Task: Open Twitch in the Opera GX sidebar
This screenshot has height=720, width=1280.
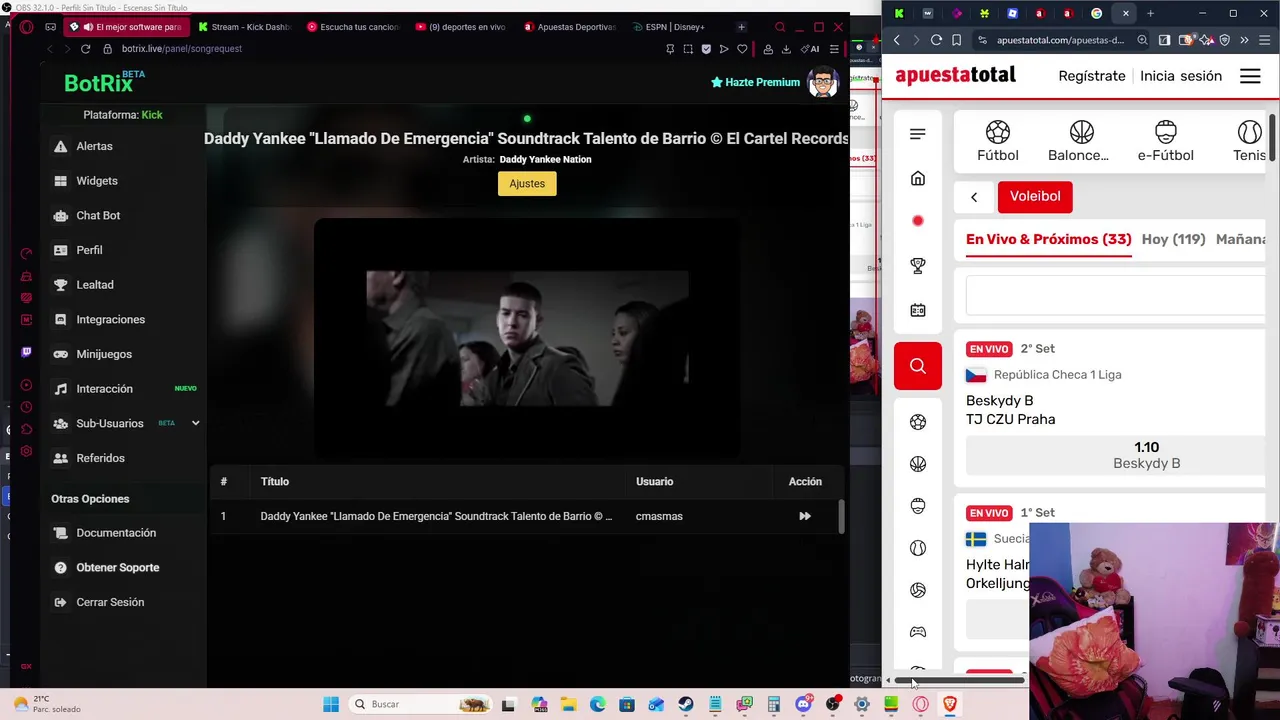Action: tap(26, 352)
